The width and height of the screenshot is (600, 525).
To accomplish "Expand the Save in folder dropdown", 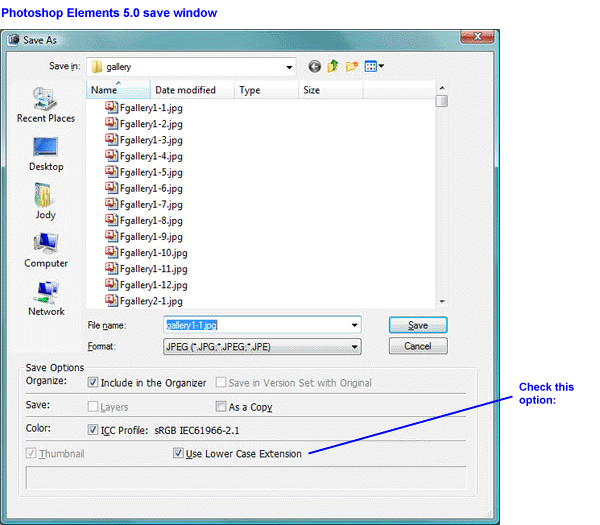I will 289,67.
